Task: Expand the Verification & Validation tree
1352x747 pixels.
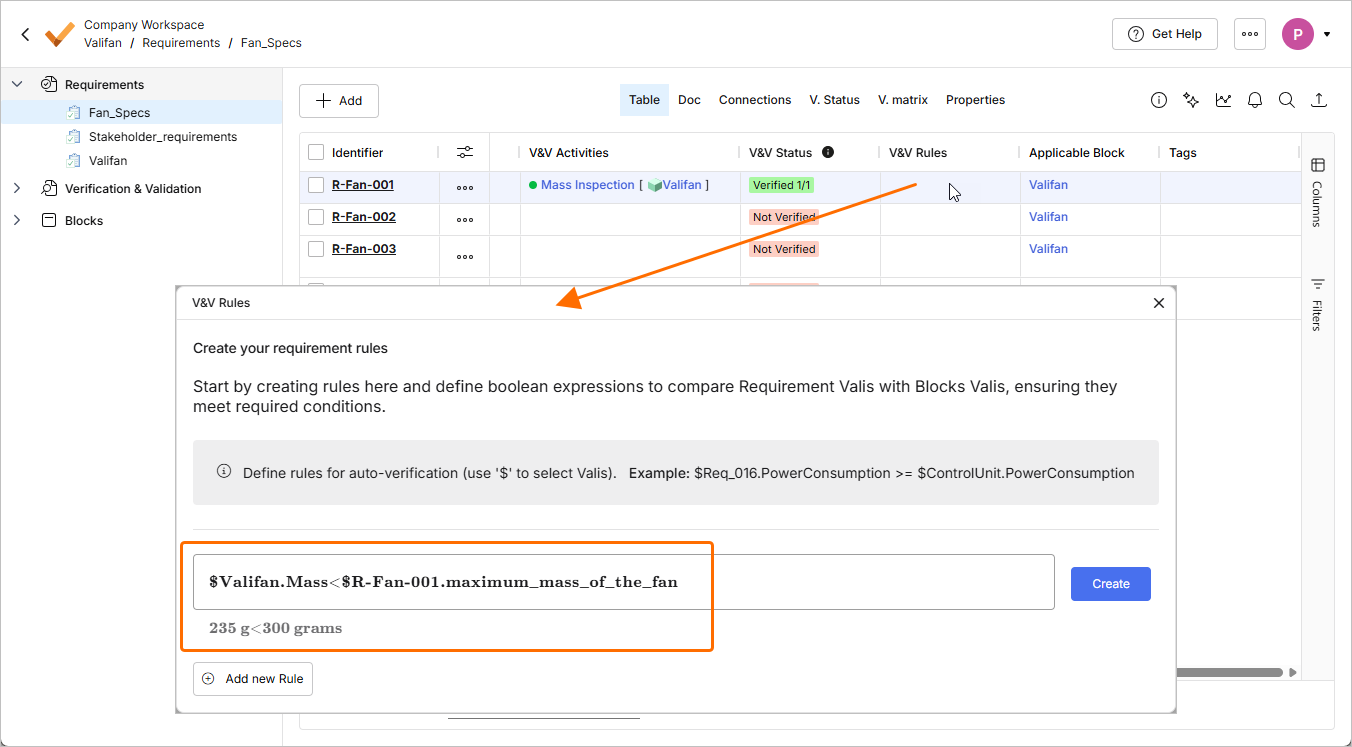Action: [17, 188]
